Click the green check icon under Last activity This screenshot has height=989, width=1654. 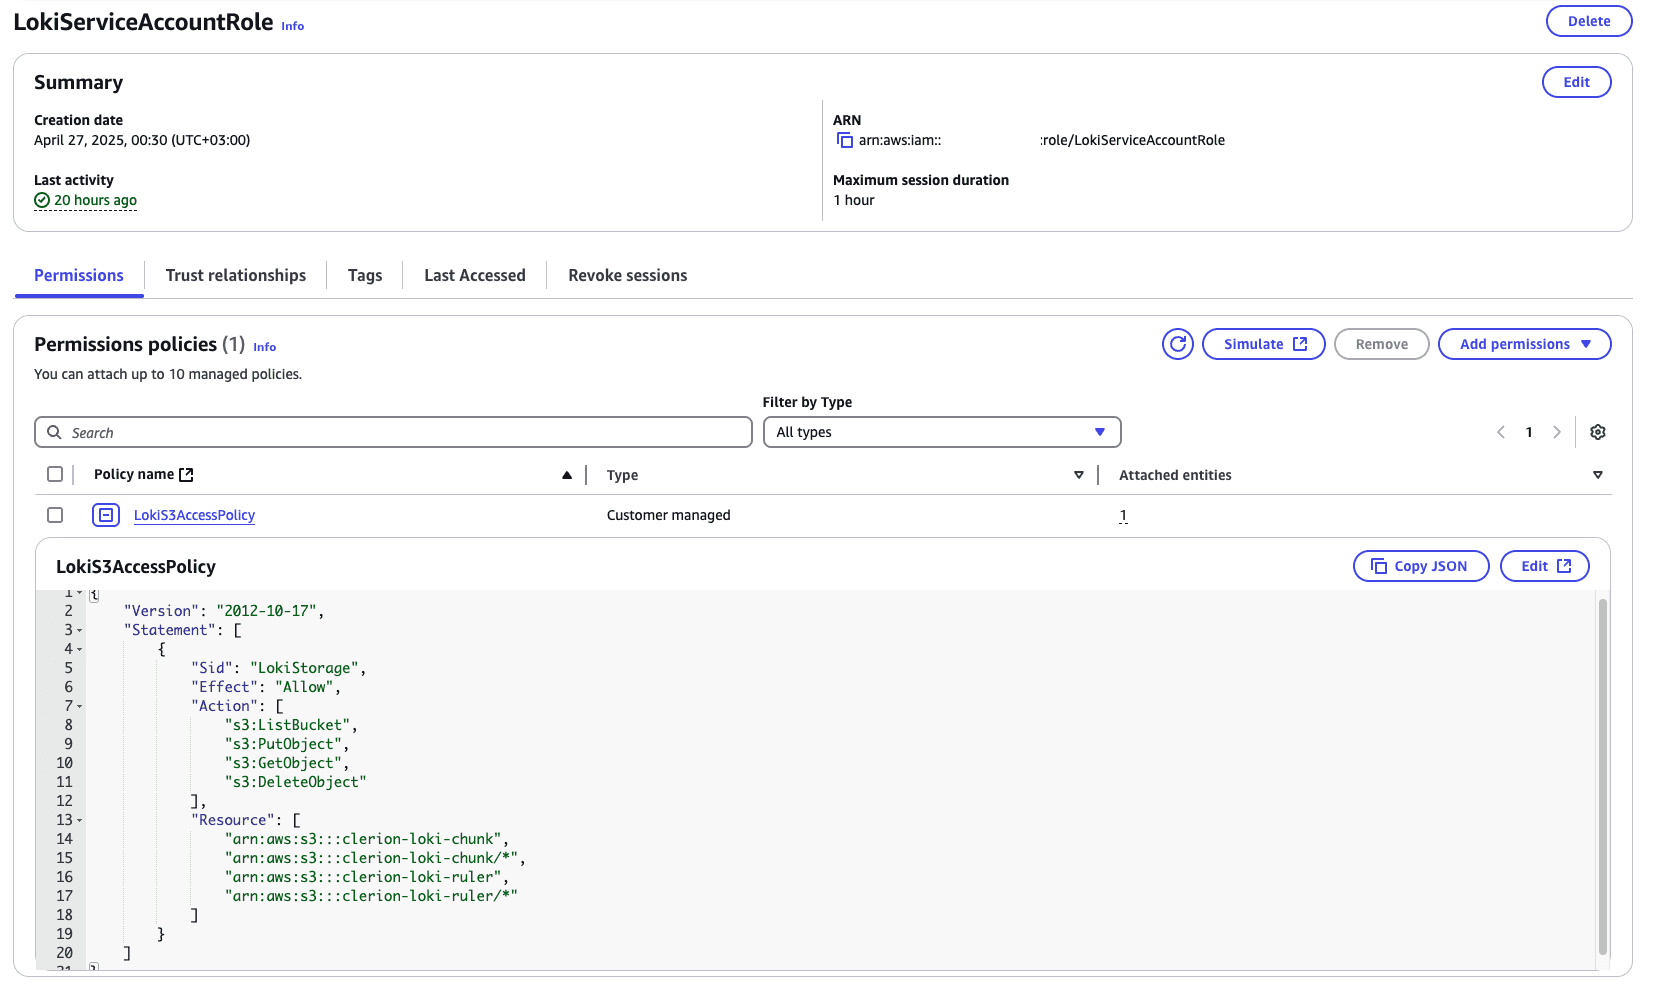[42, 200]
